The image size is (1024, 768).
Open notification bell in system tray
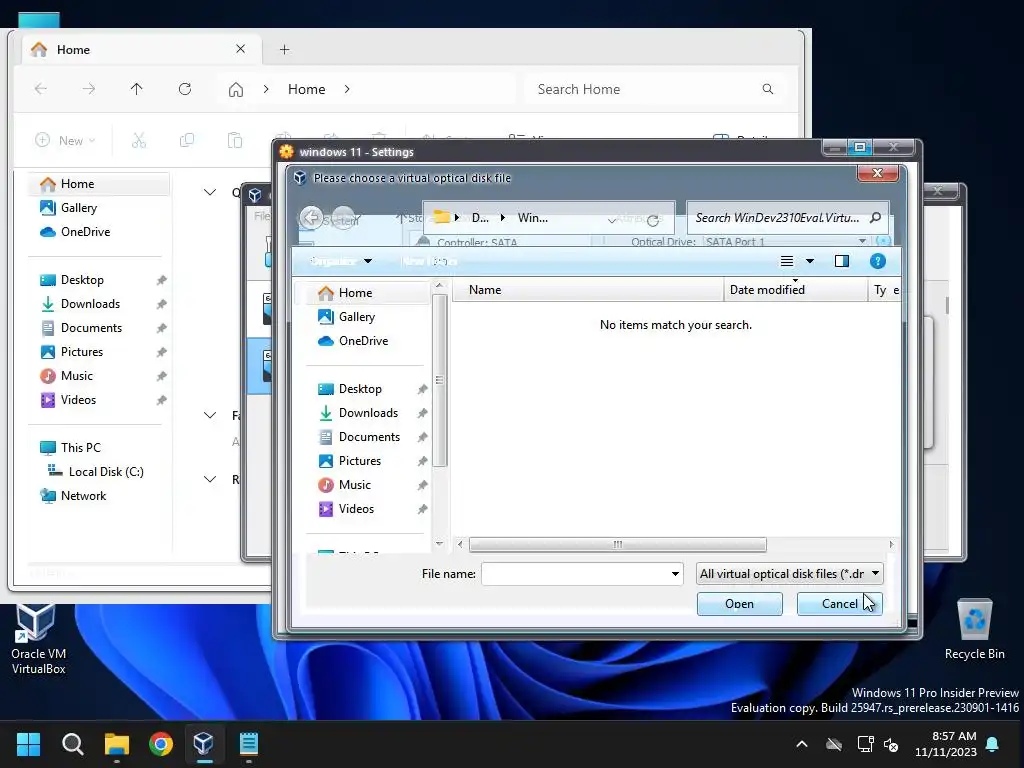click(992, 744)
